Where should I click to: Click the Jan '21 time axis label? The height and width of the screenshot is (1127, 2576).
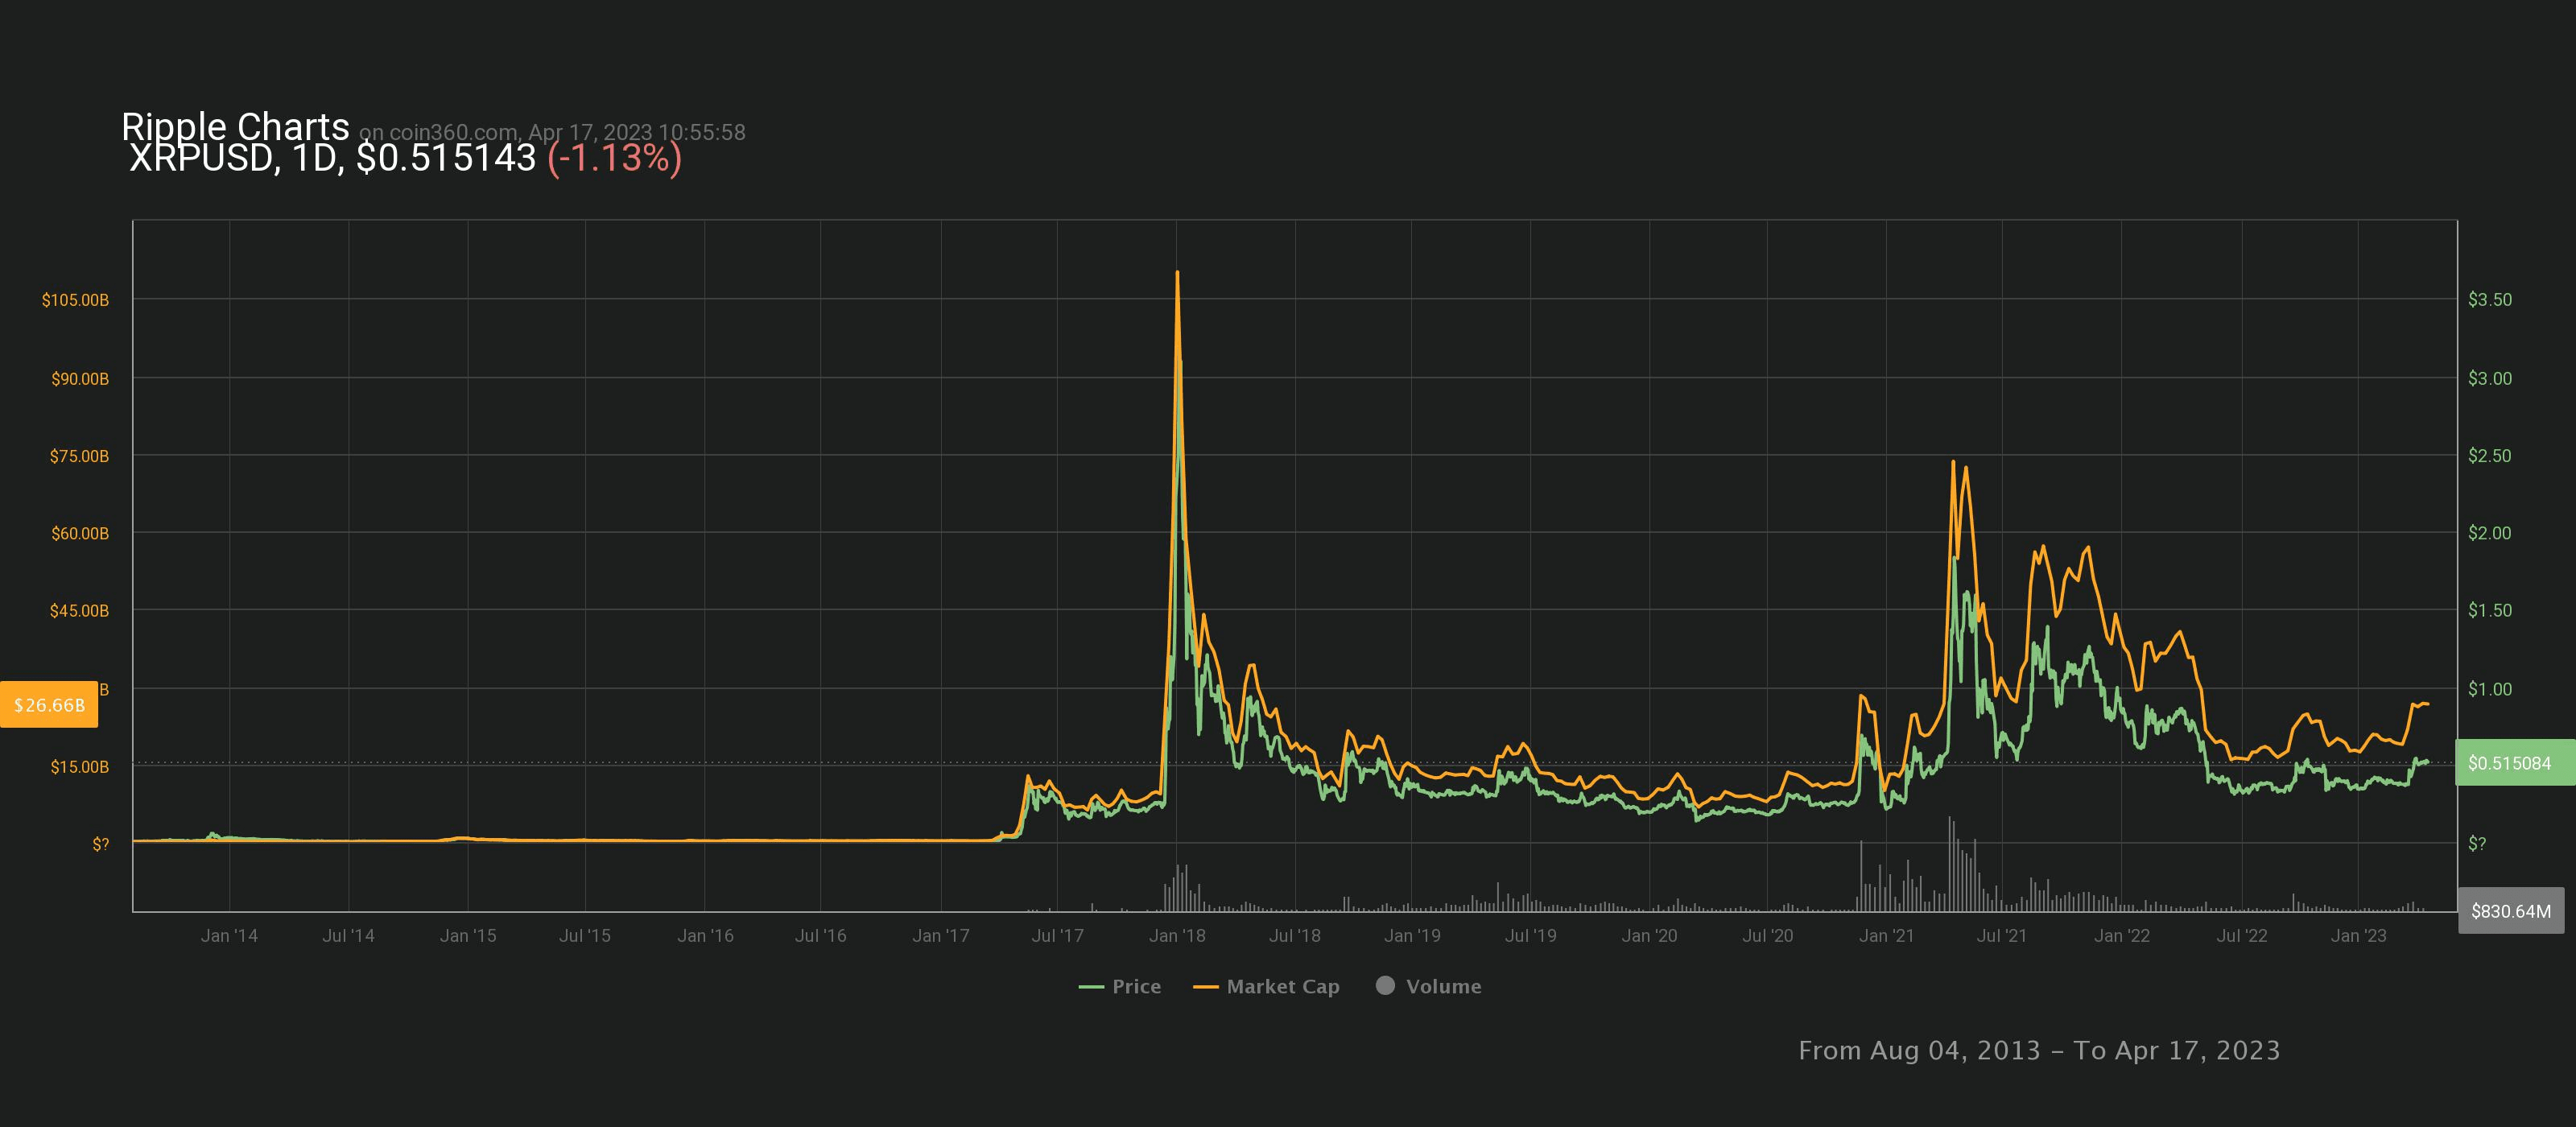pos(1886,936)
